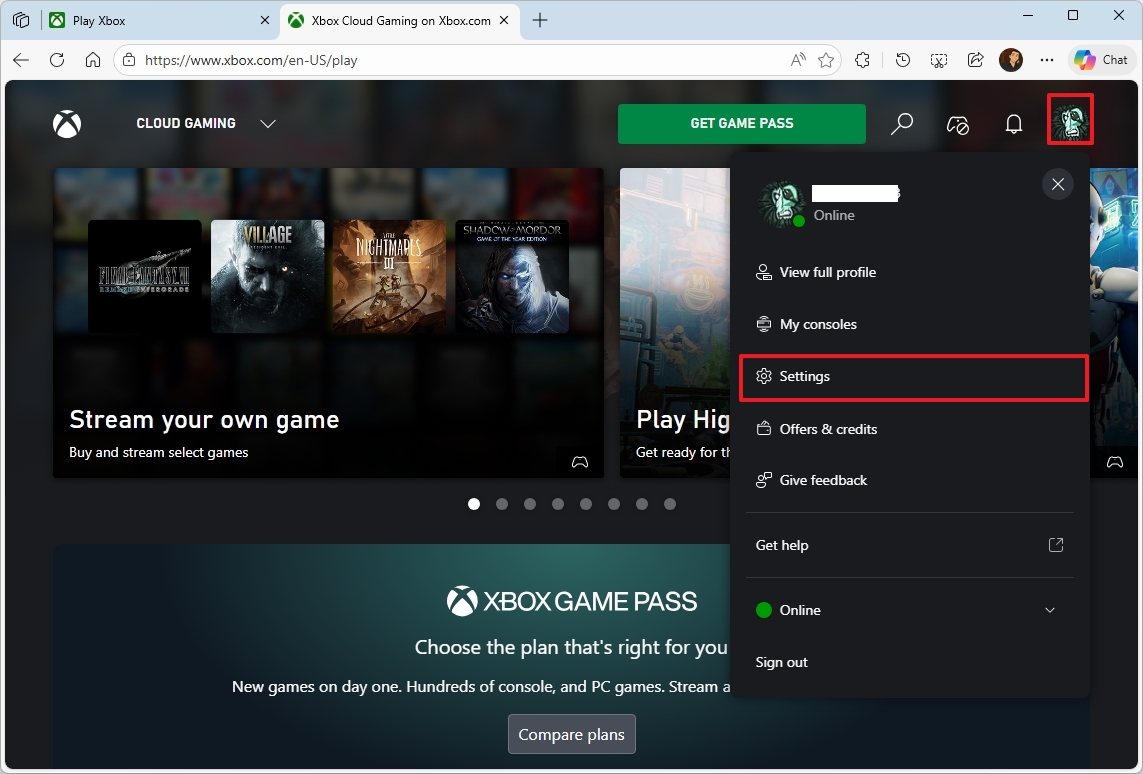This screenshot has width=1143, height=774.
Task: Go to sixth carousel slide dot
Action: 614,504
